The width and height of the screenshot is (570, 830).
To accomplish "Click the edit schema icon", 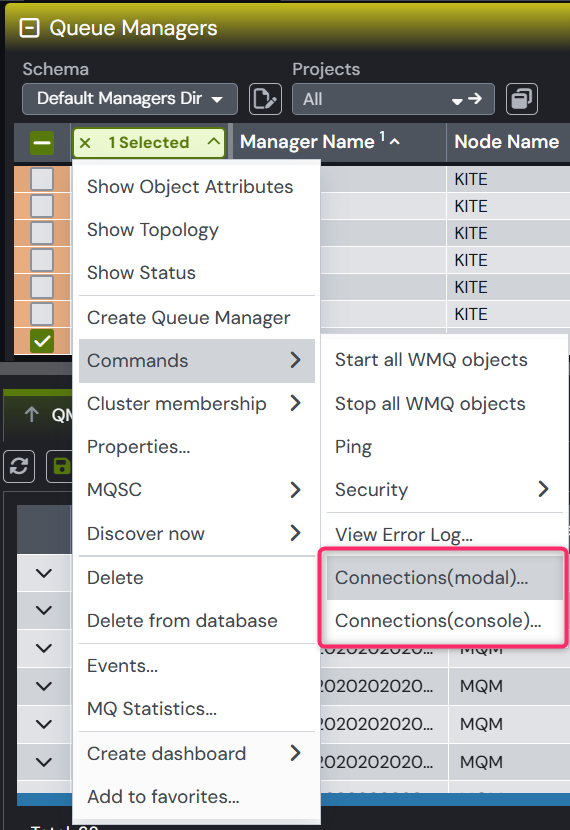I will point(265,99).
